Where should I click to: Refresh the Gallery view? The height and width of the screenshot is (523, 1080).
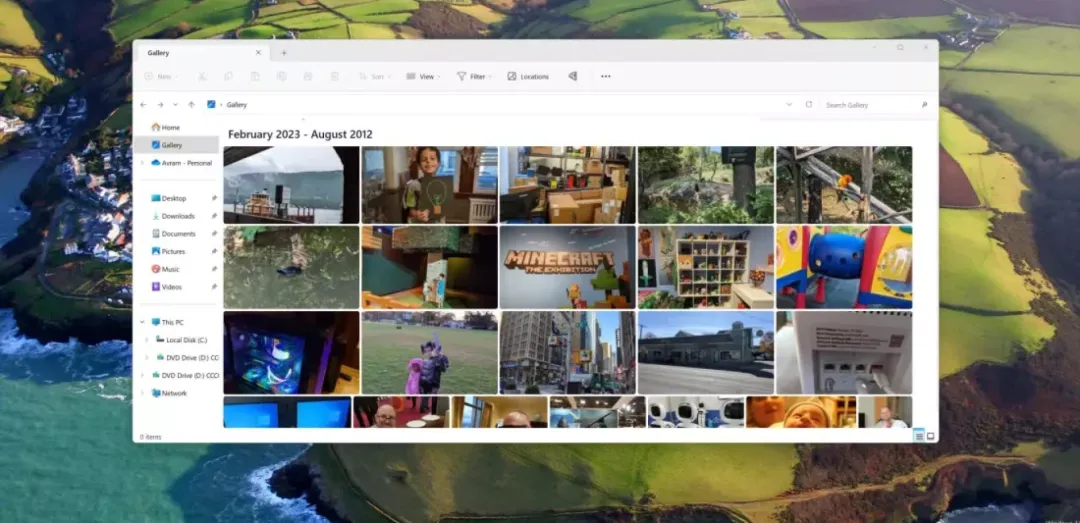[809, 105]
